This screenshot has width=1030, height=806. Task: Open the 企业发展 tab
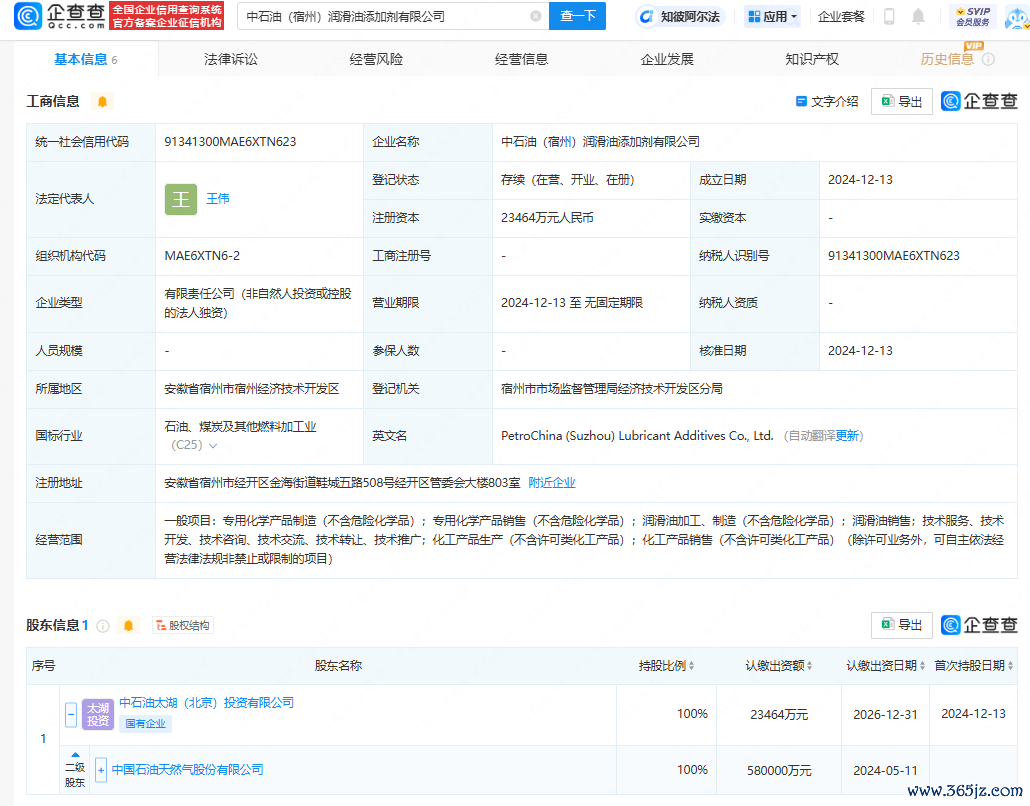[667, 59]
